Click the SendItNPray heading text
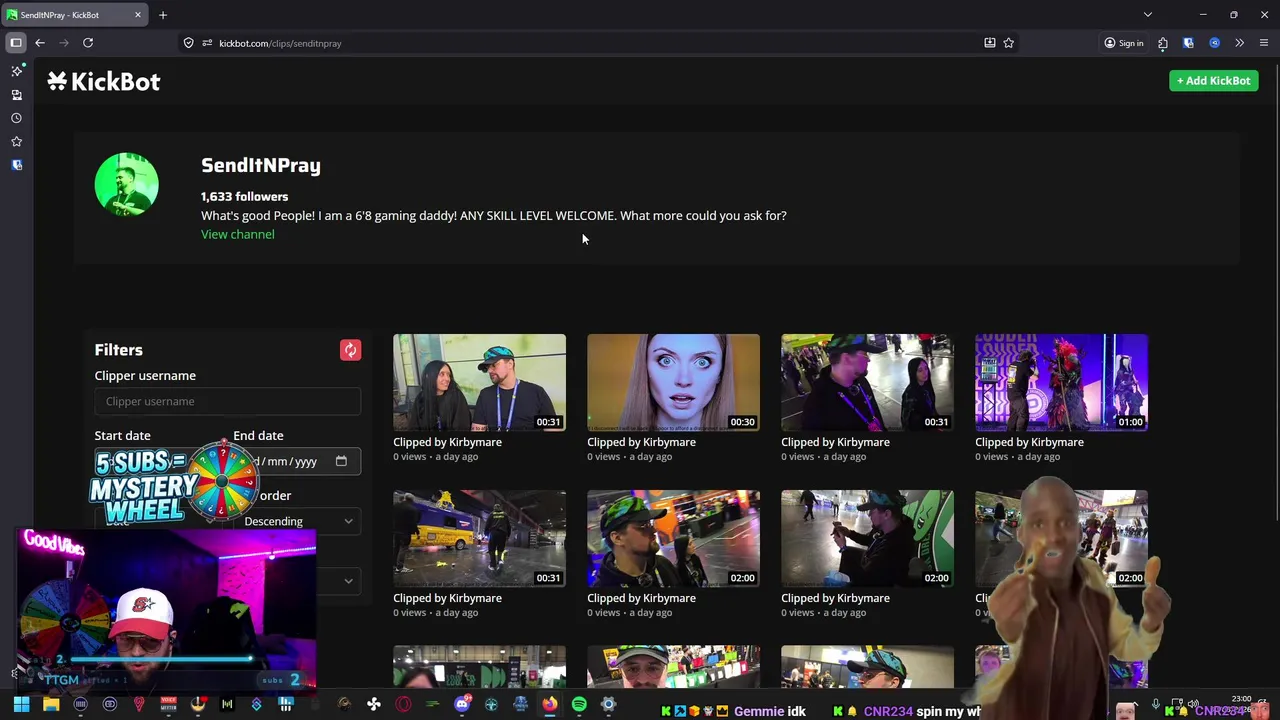 coord(261,166)
